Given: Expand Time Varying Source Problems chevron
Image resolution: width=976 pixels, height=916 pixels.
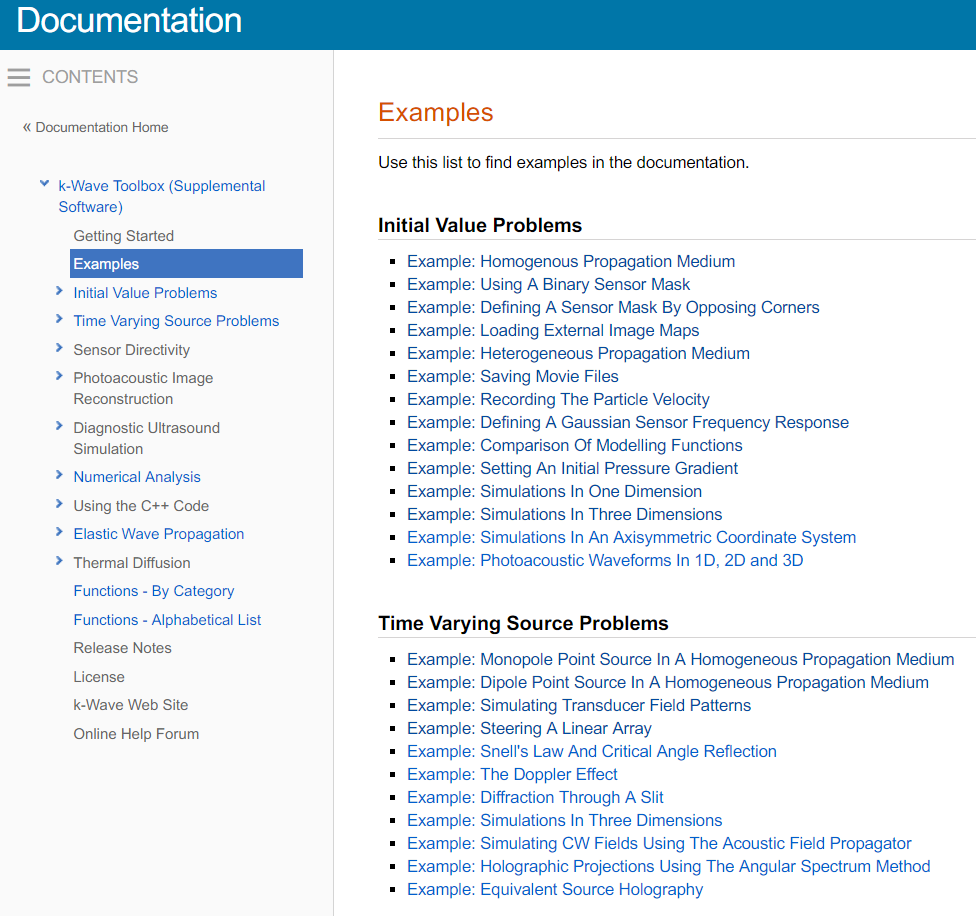Looking at the screenshot, I should pyautogui.click(x=60, y=320).
